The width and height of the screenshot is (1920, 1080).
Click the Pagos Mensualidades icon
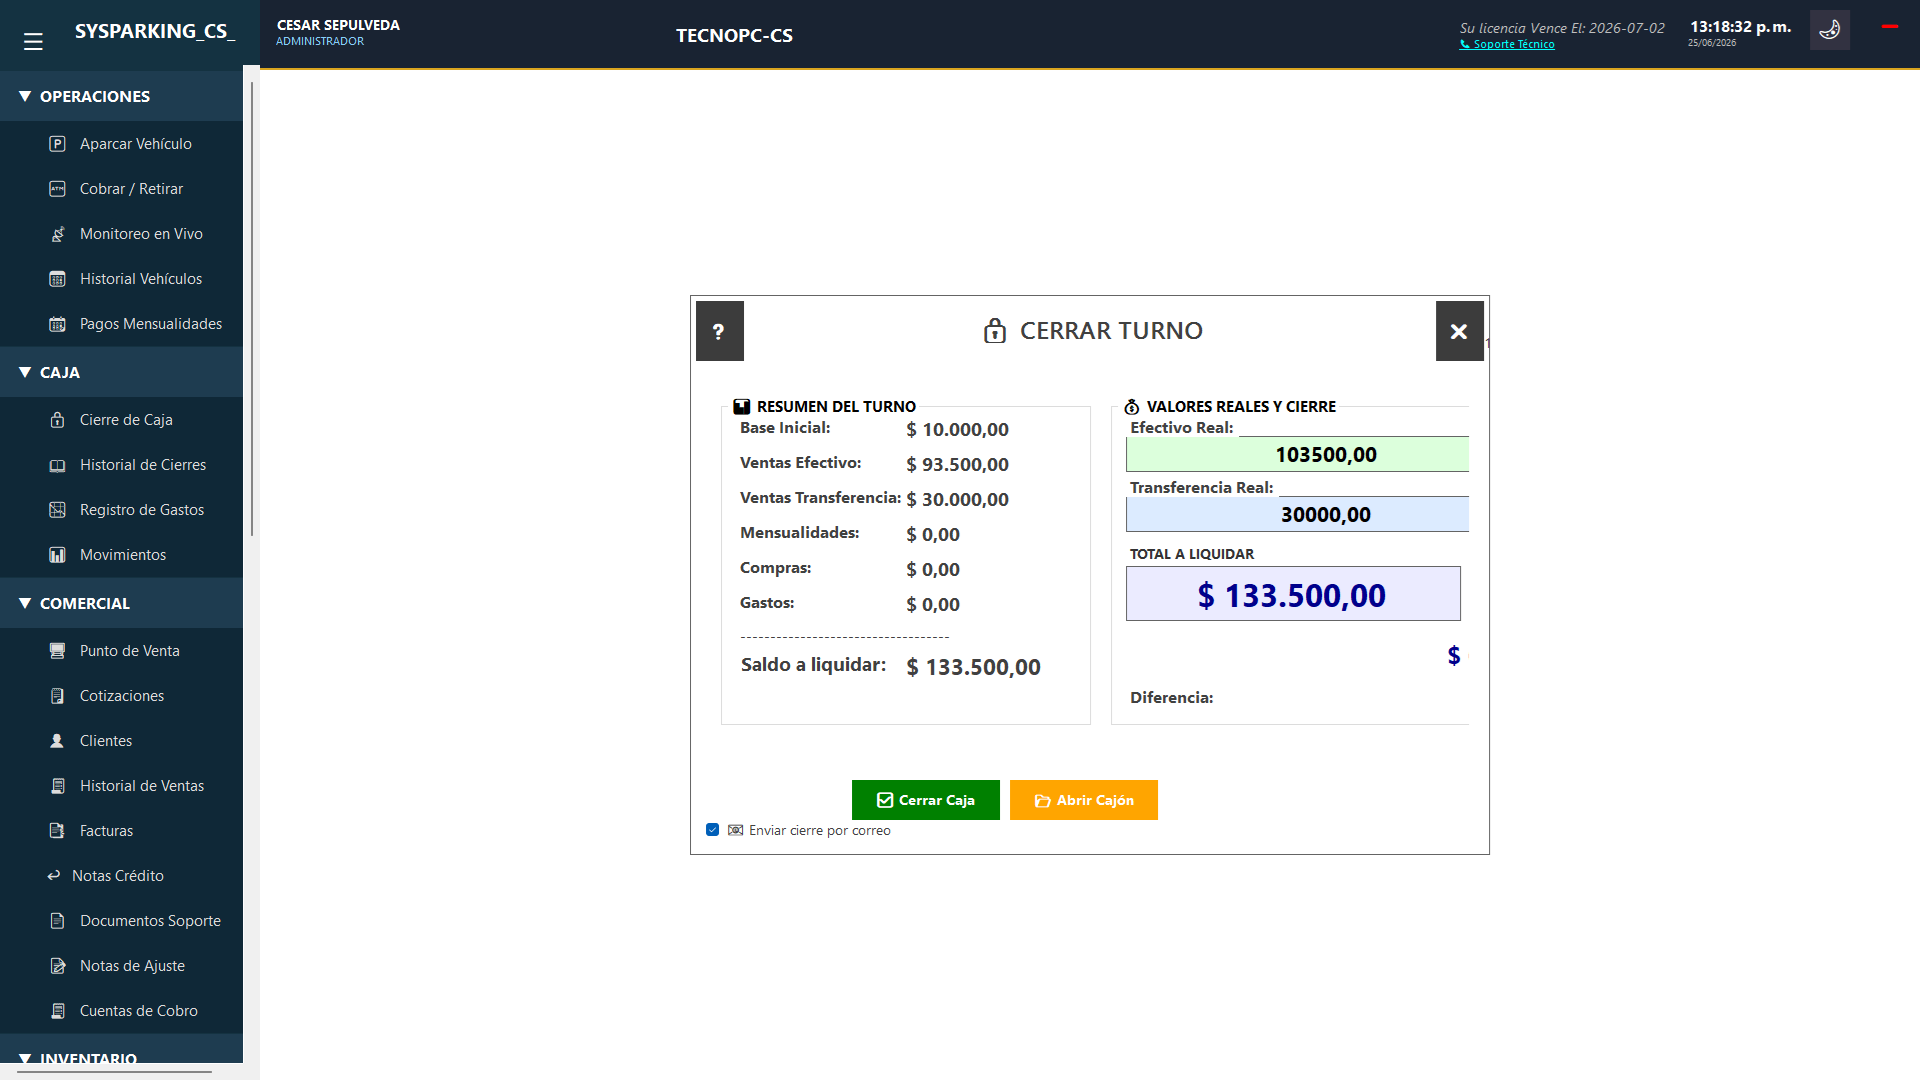coord(57,324)
